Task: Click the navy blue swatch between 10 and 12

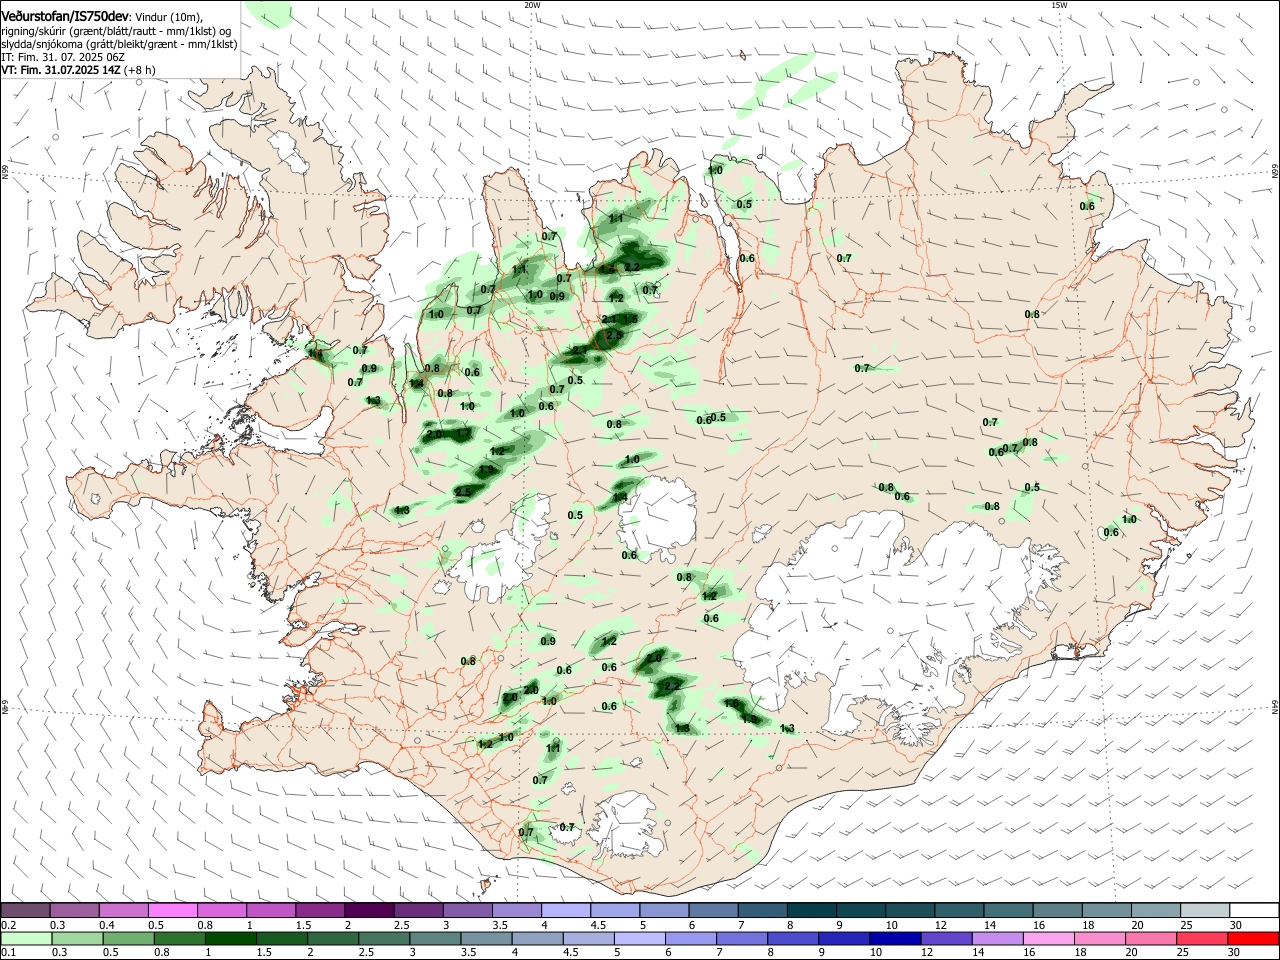Action: [895, 938]
